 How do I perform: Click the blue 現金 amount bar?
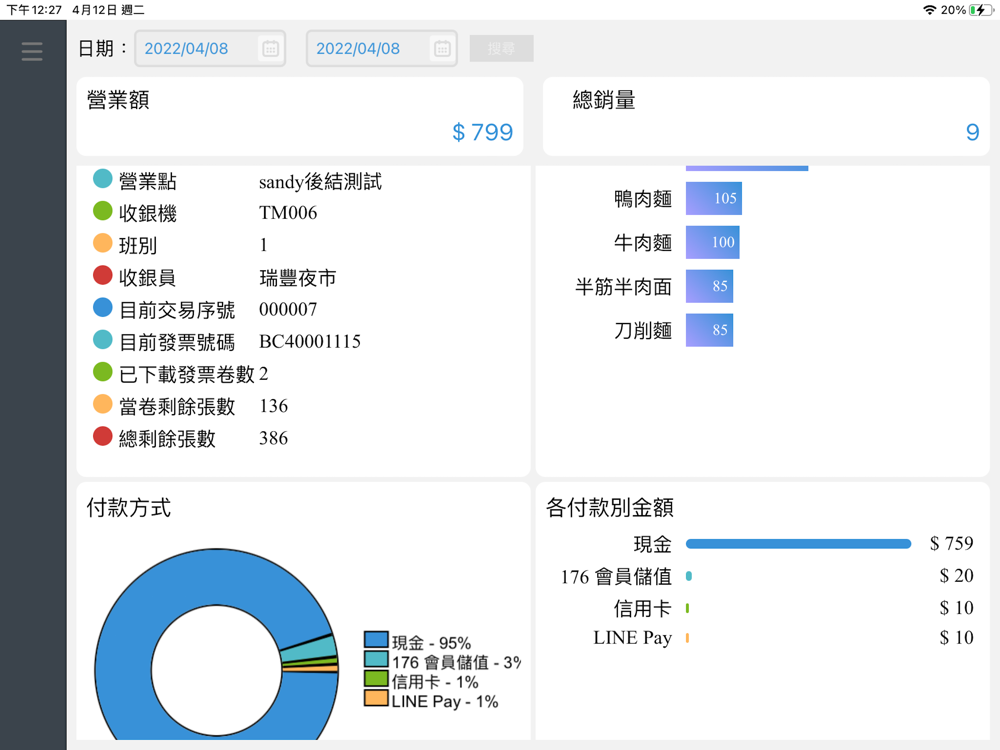click(798, 544)
